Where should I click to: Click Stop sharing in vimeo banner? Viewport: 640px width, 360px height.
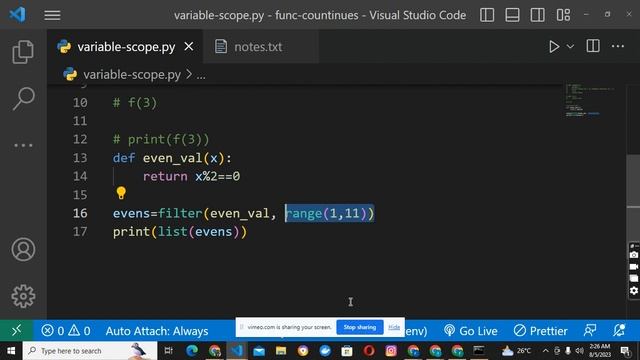(360, 327)
